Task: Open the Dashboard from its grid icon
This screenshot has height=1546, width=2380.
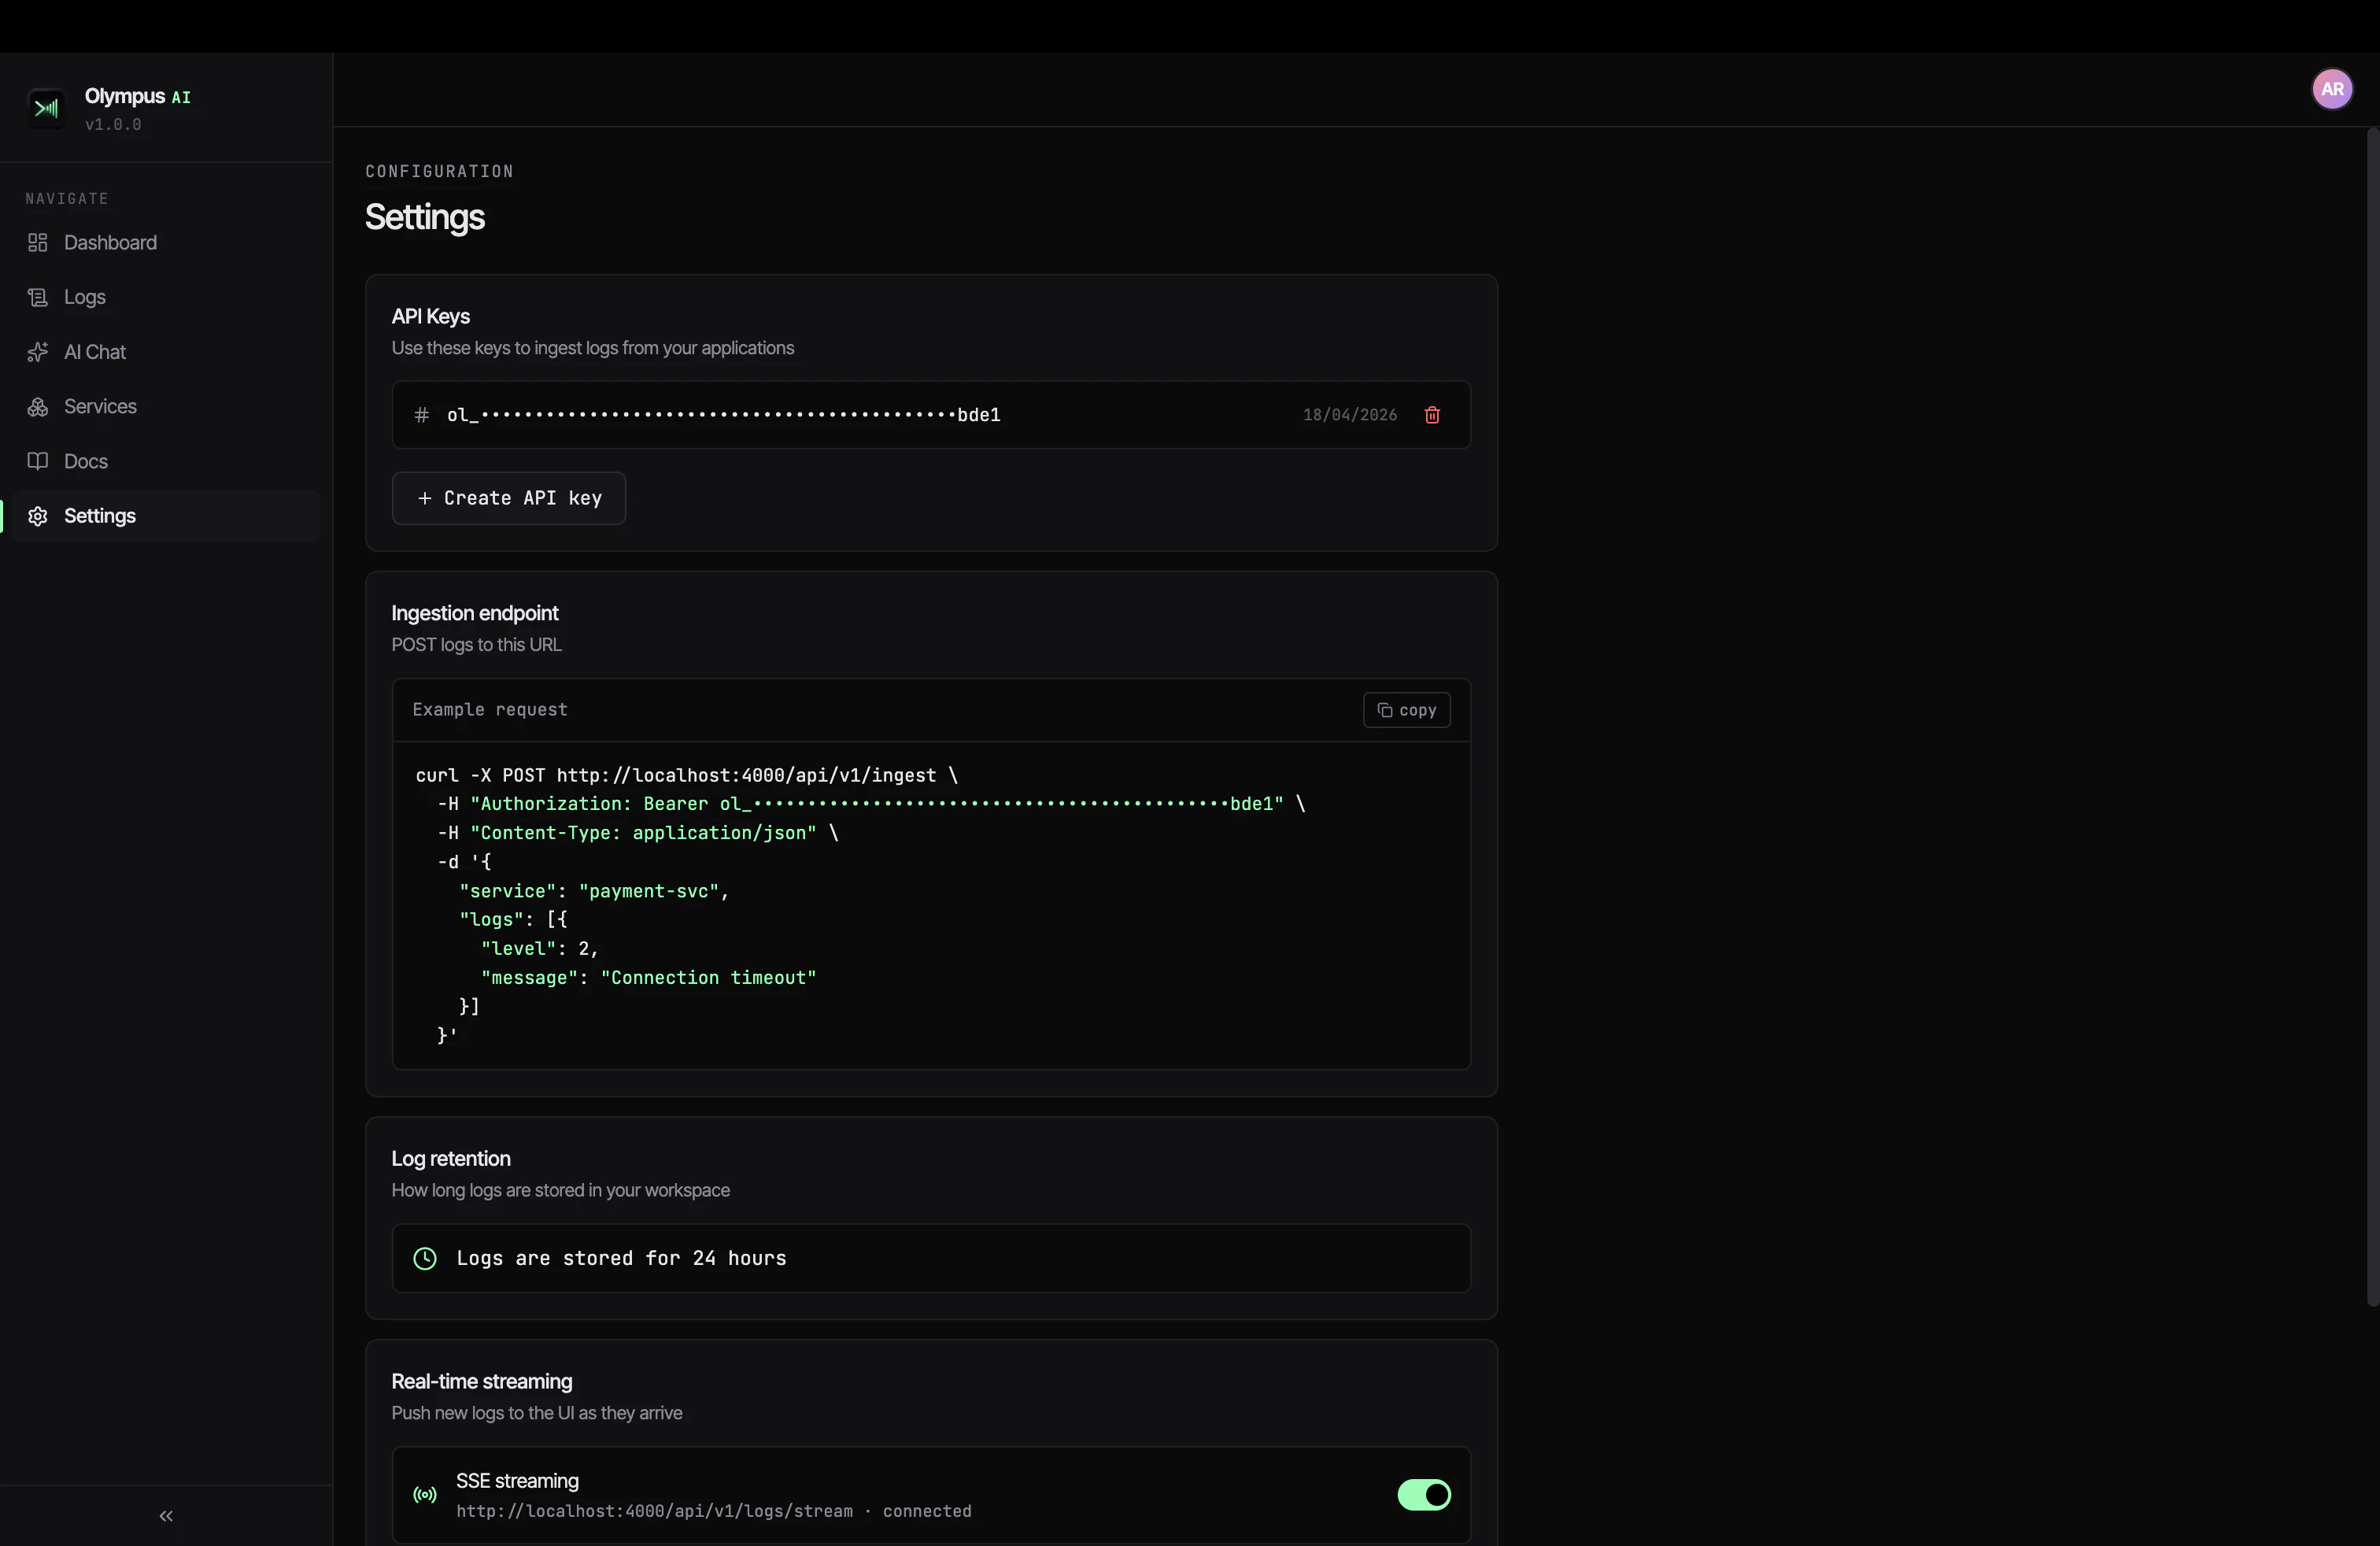Action: point(38,243)
